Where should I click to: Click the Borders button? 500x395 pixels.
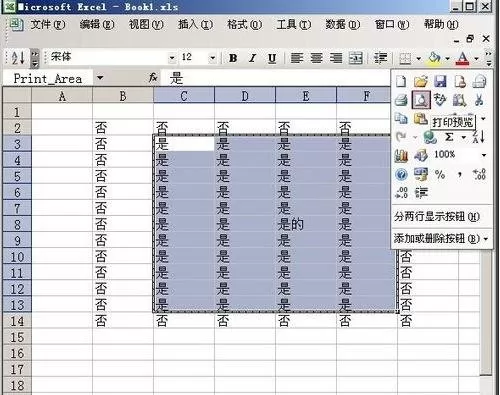tap(405, 58)
